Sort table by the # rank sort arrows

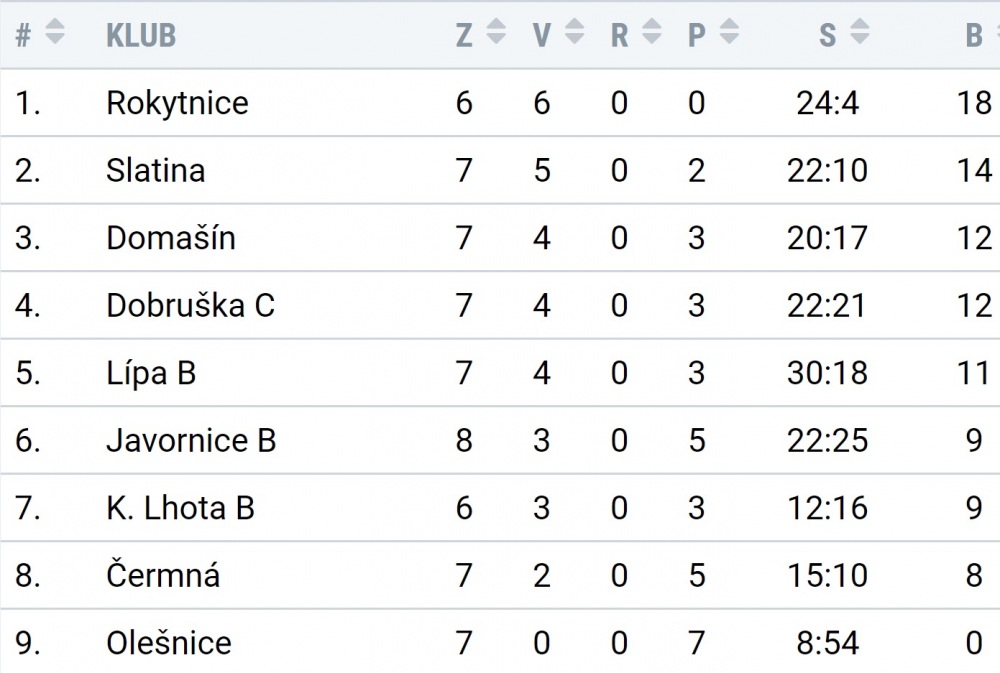55,31
